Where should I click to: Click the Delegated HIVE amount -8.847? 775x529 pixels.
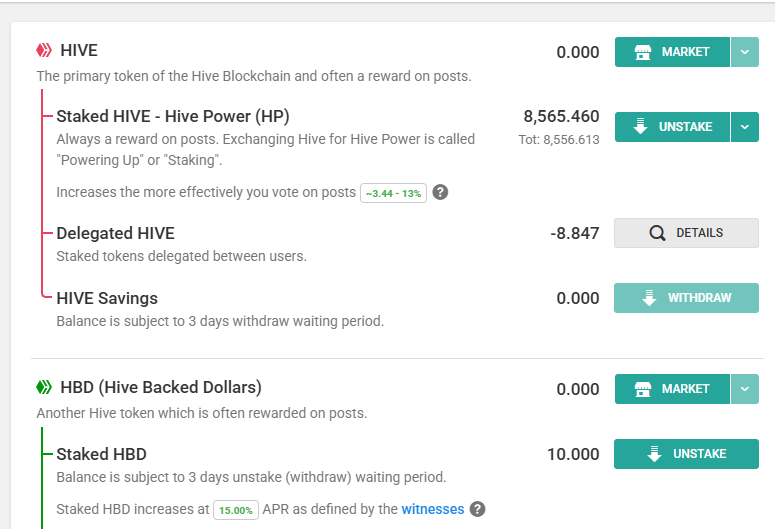(574, 233)
